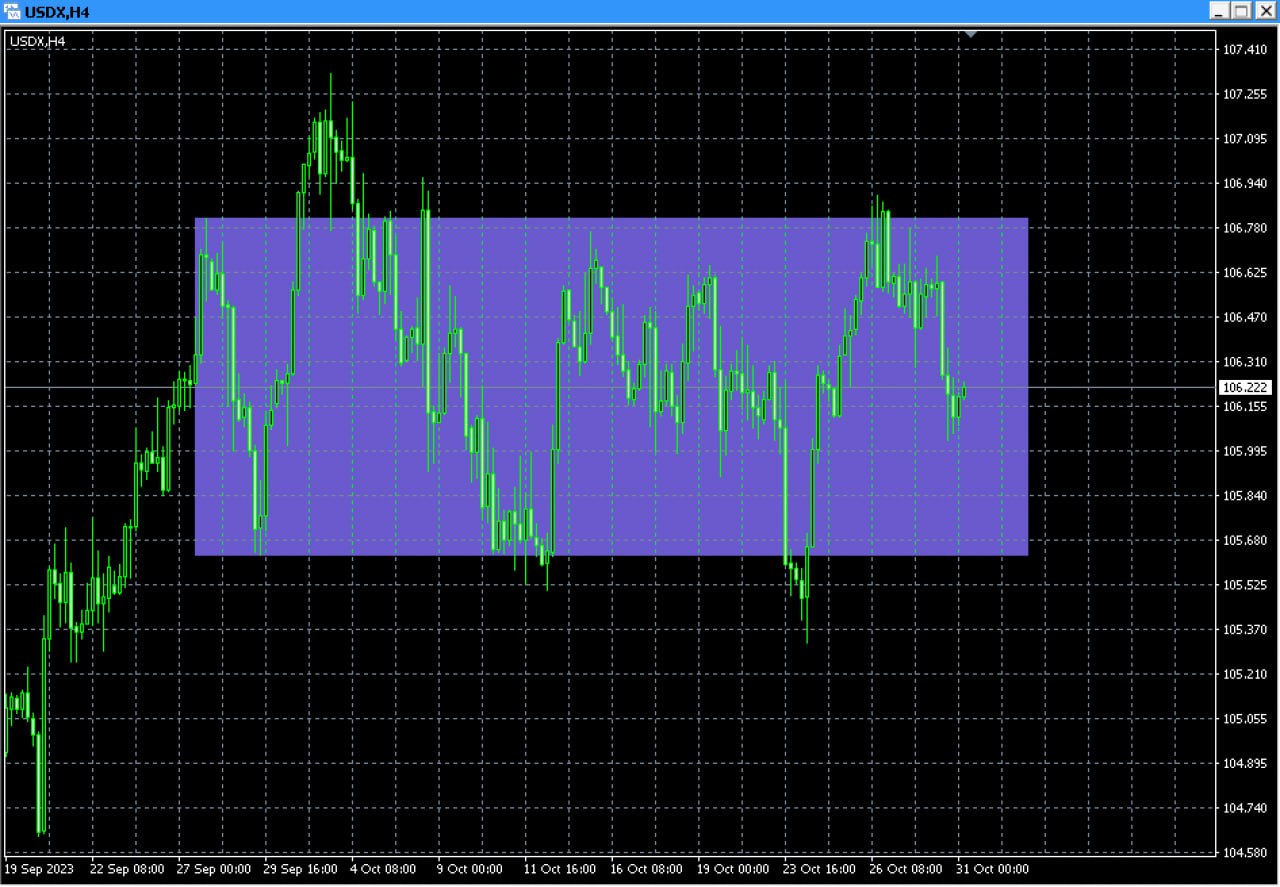Click the 104.580 price on the scale
1280x887 pixels.
pyautogui.click(x=1245, y=853)
